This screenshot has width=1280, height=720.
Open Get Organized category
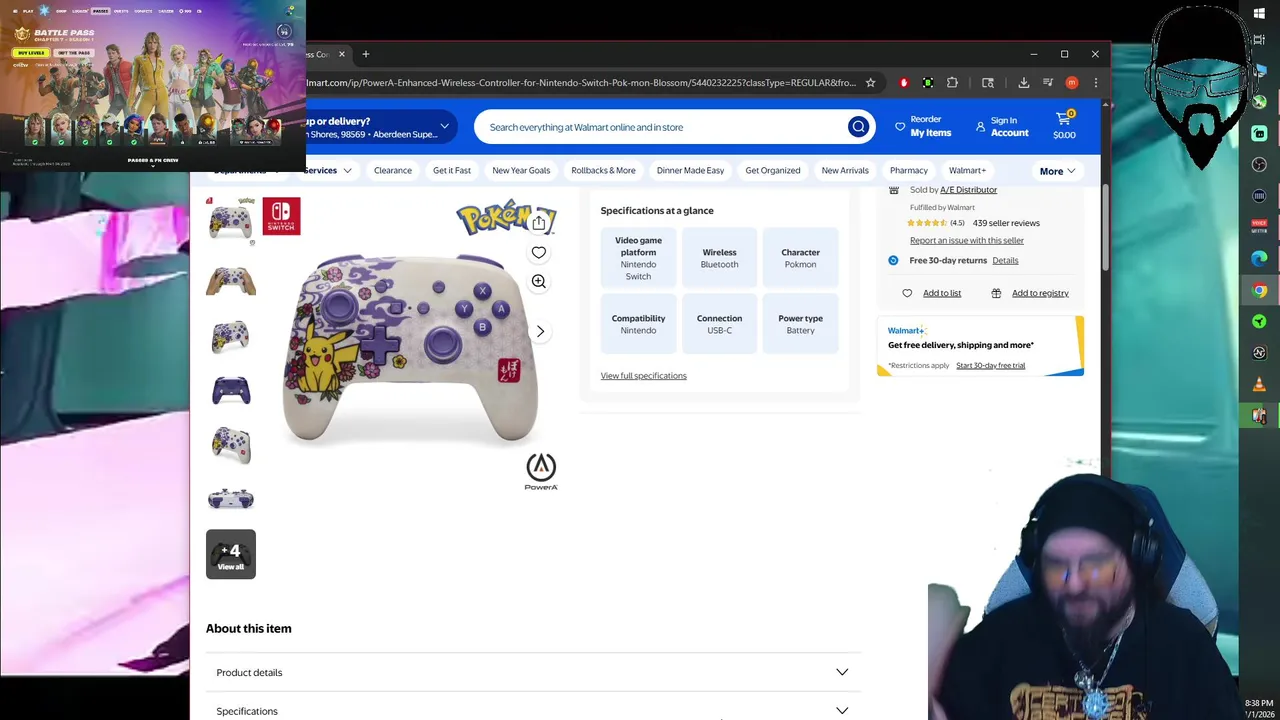click(x=773, y=170)
